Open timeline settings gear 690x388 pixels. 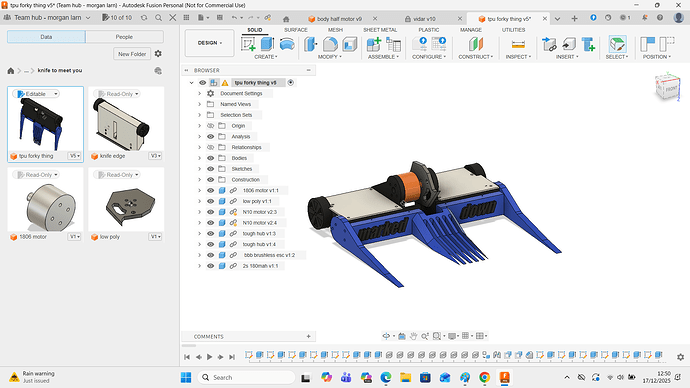pyautogui.click(x=680, y=357)
